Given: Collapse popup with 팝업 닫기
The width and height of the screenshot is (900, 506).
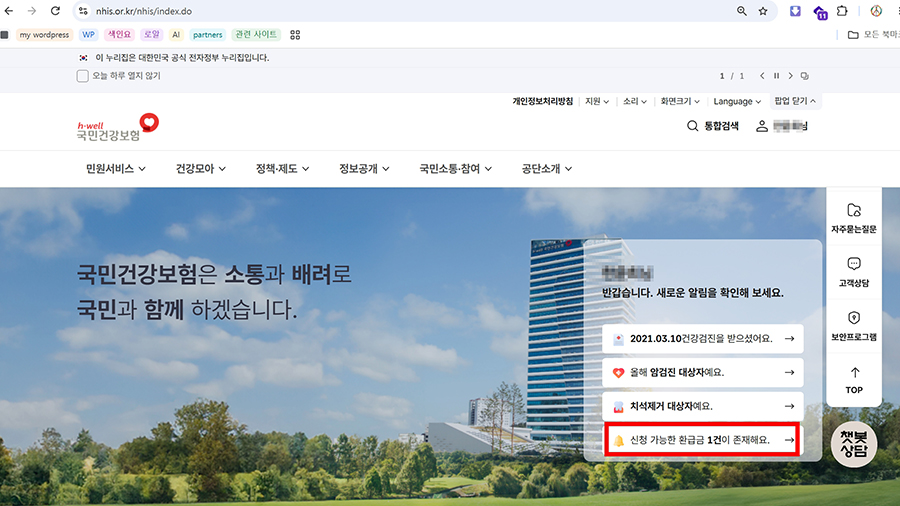Looking at the screenshot, I should click(795, 101).
